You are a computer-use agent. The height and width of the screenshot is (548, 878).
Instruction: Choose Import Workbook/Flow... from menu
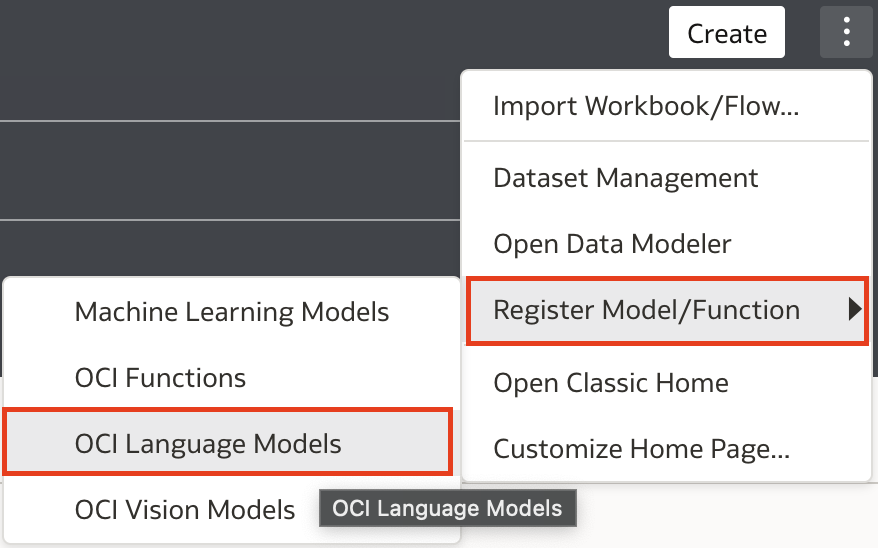666,106
